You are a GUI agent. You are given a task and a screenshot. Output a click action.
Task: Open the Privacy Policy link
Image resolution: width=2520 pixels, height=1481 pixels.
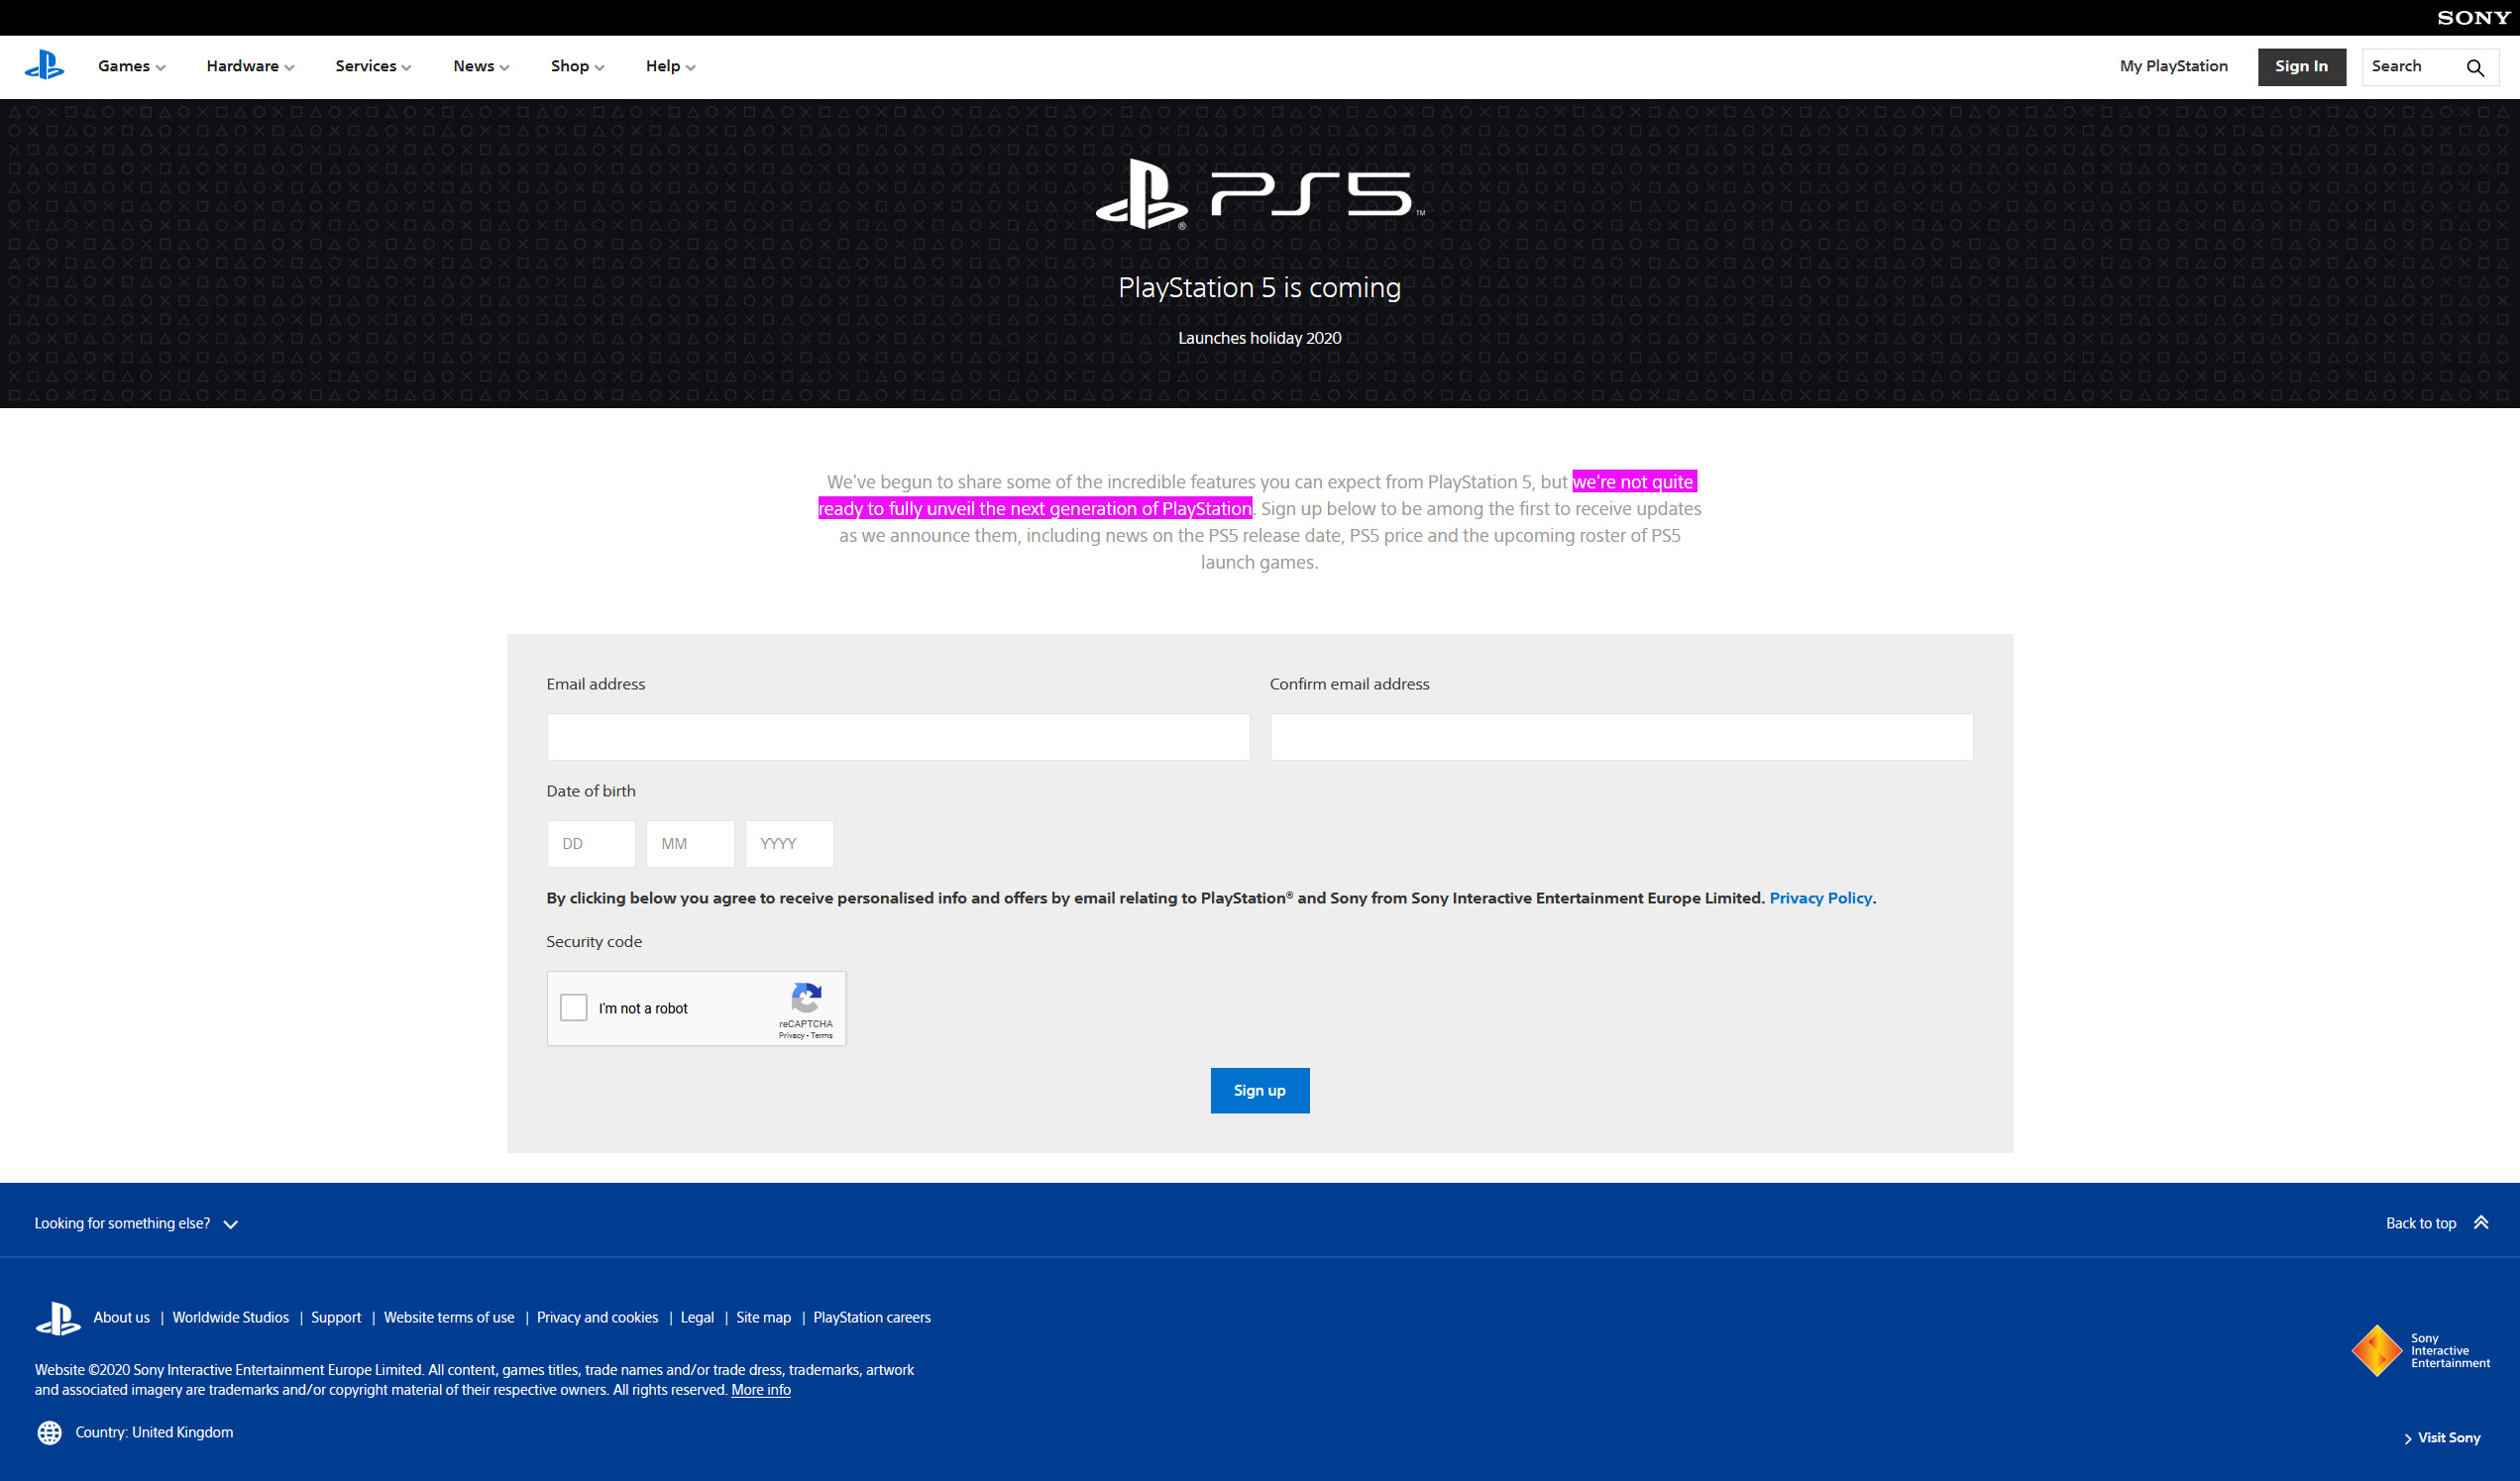click(x=1820, y=898)
